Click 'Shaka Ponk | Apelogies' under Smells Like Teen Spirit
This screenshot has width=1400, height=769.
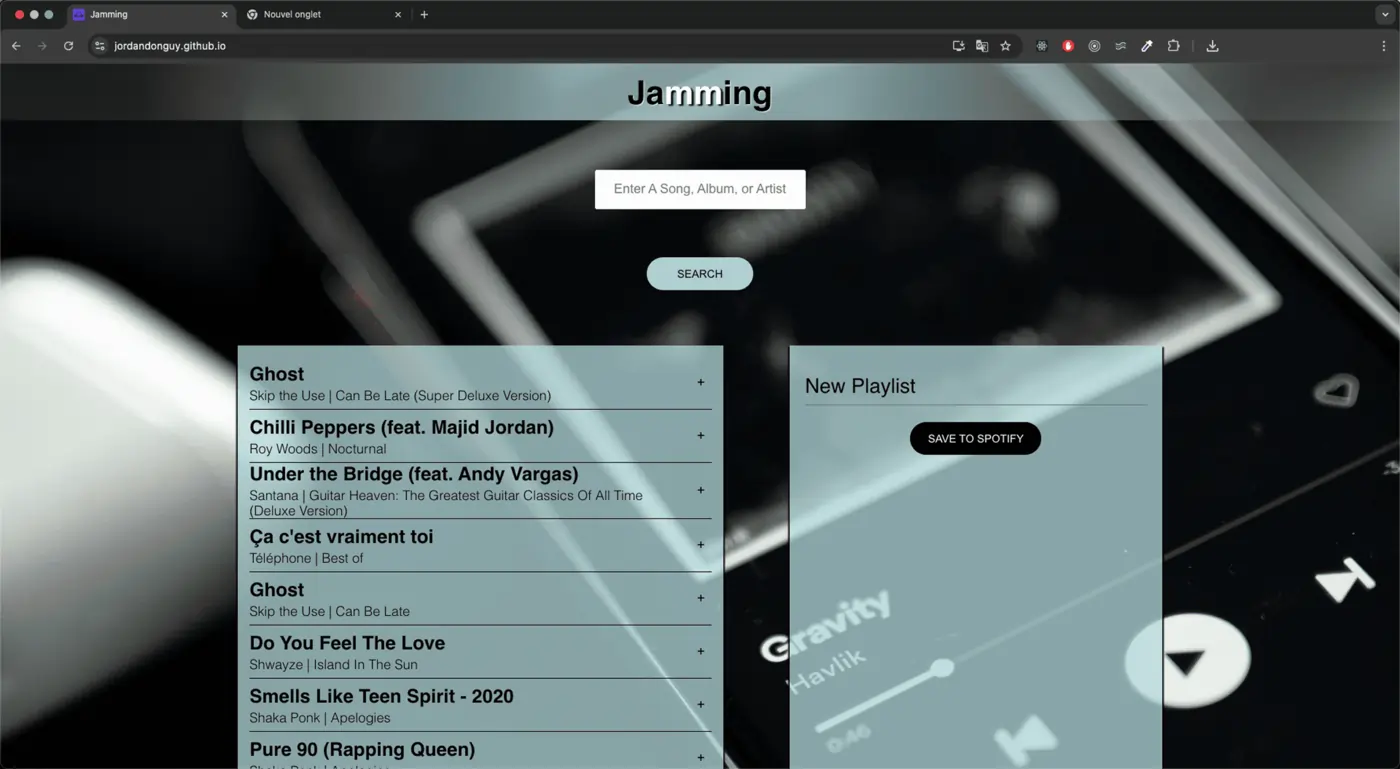tap(319, 718)
